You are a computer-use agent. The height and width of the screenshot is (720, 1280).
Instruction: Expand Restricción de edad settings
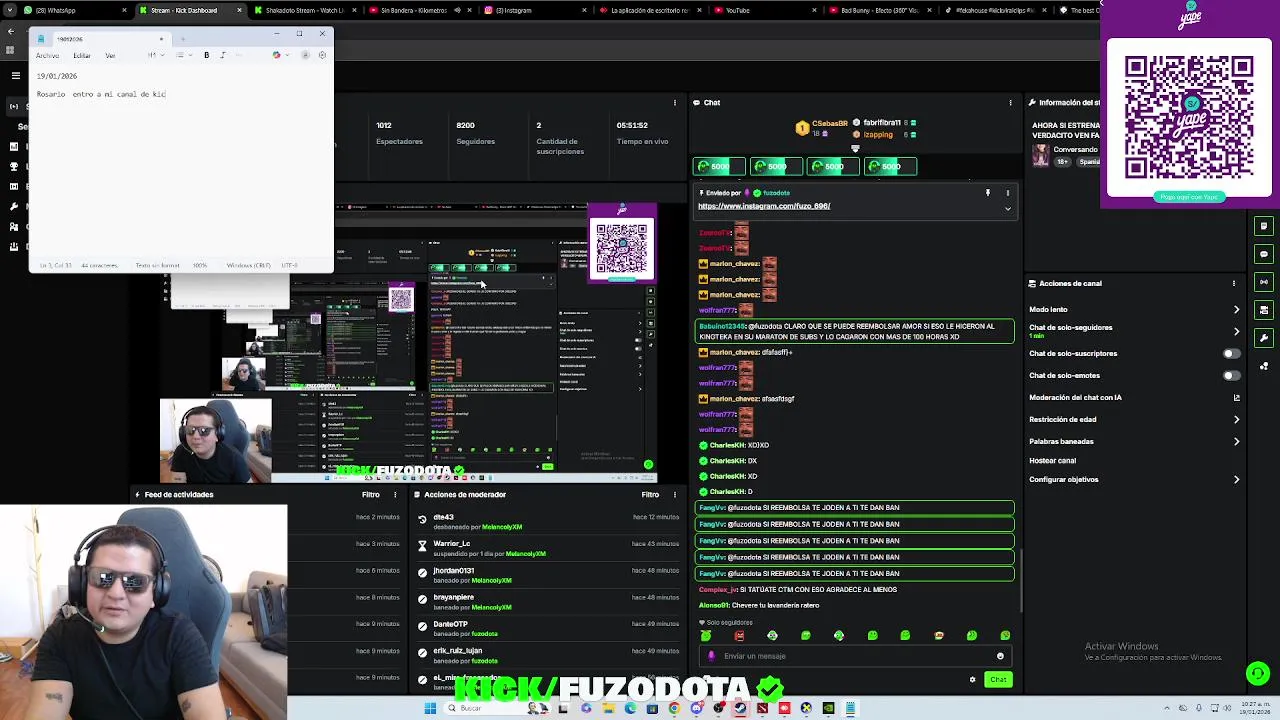[x=1236, y=419]
